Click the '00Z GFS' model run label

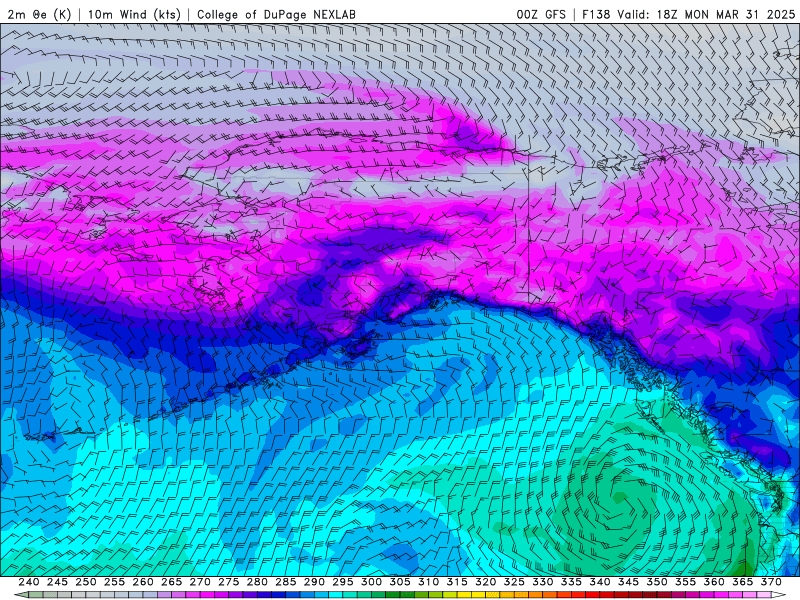click(541, 14)
